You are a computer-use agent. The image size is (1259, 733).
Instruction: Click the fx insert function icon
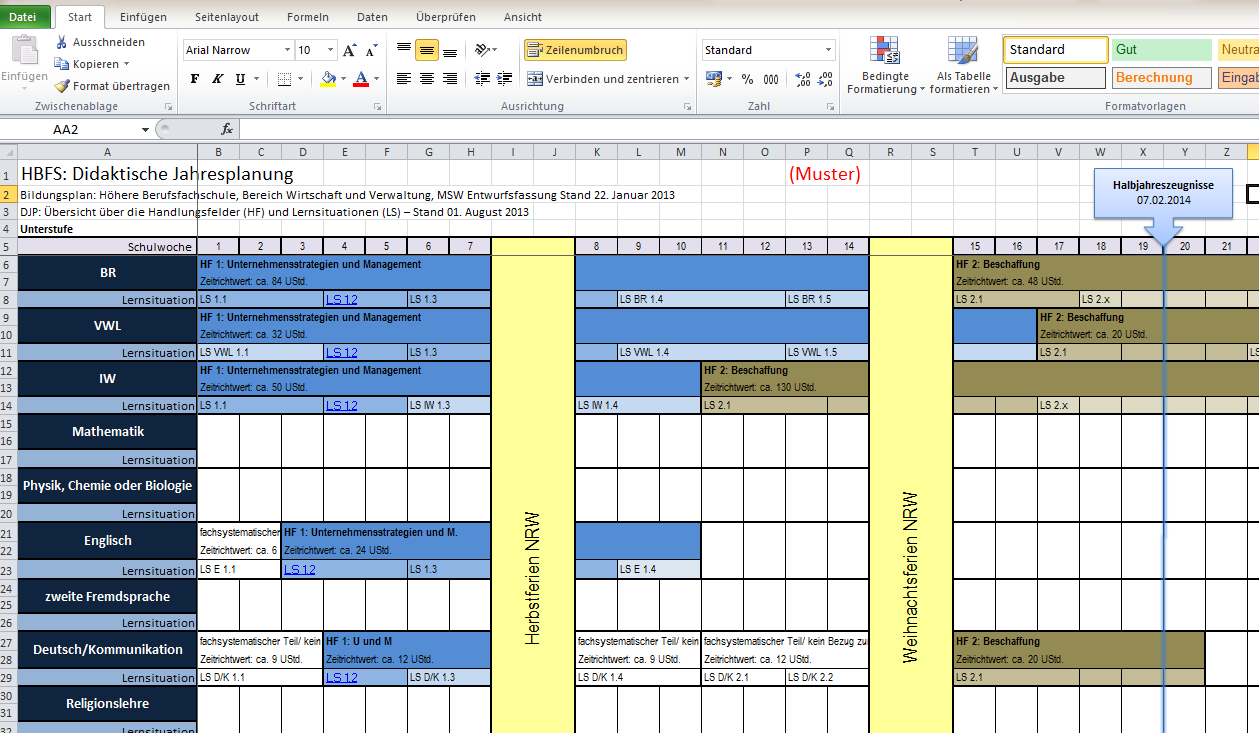click(227, 129)
